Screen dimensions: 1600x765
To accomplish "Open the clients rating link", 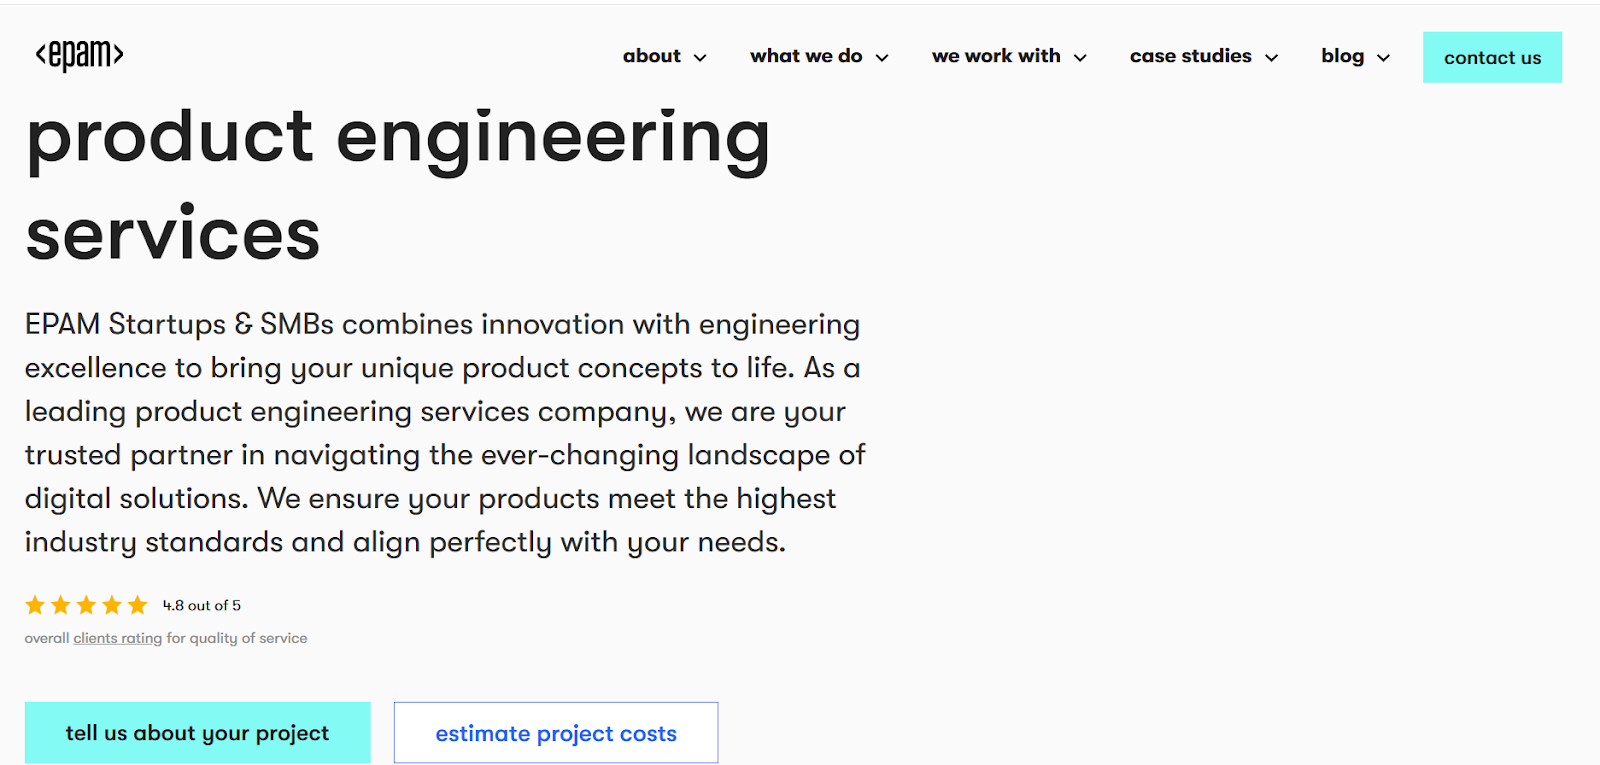I will click(117, 638).
